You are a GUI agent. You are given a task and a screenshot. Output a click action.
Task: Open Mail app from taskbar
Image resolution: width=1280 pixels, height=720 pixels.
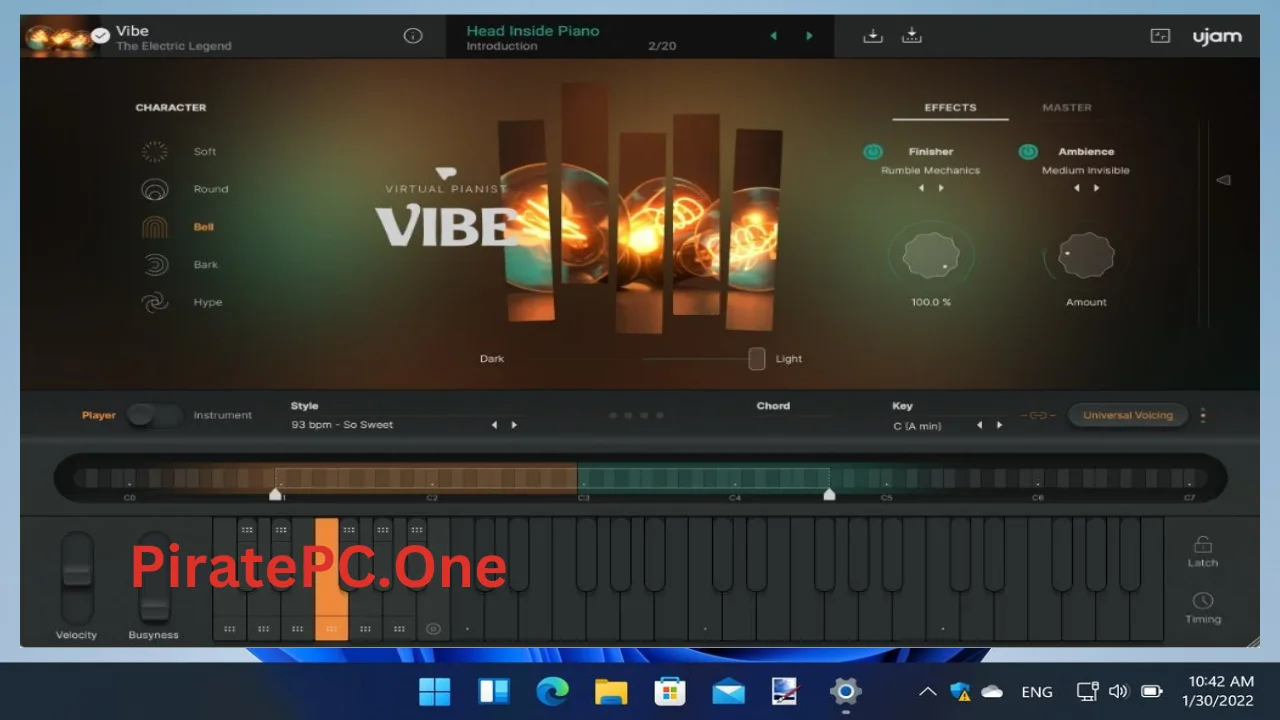729,691
